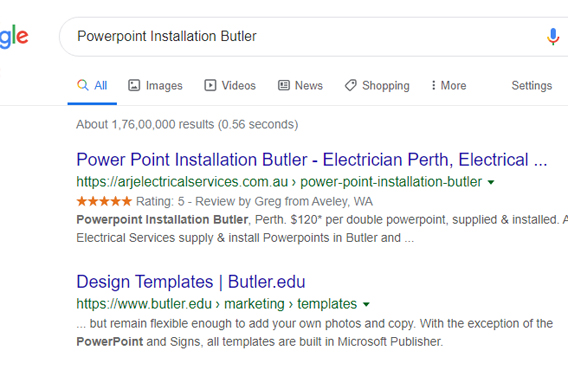
Task: Click the Videos tab play icon
Action: [x=210, y=86]
